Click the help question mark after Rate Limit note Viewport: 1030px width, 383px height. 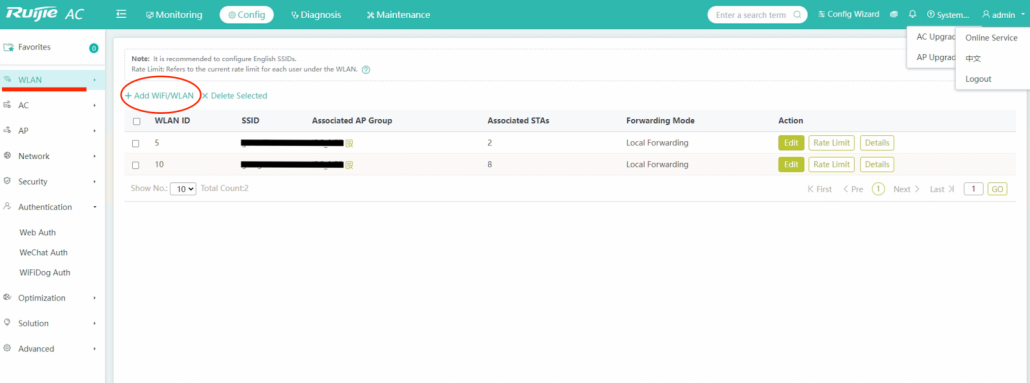coord(366,70)
